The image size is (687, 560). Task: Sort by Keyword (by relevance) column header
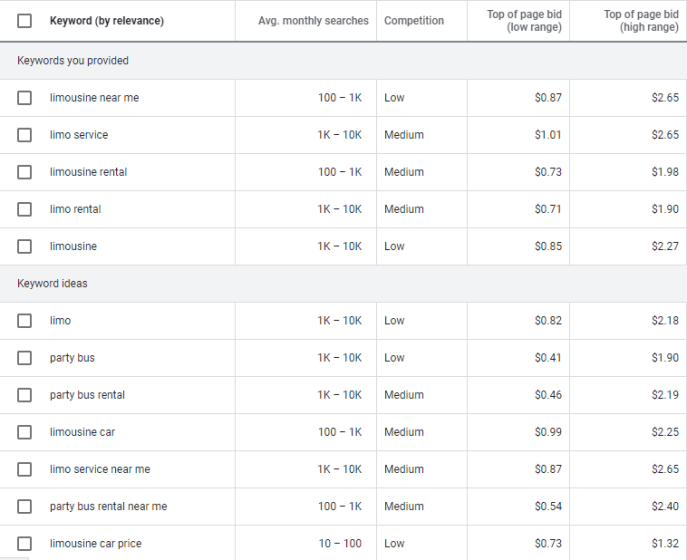[106, 21]
